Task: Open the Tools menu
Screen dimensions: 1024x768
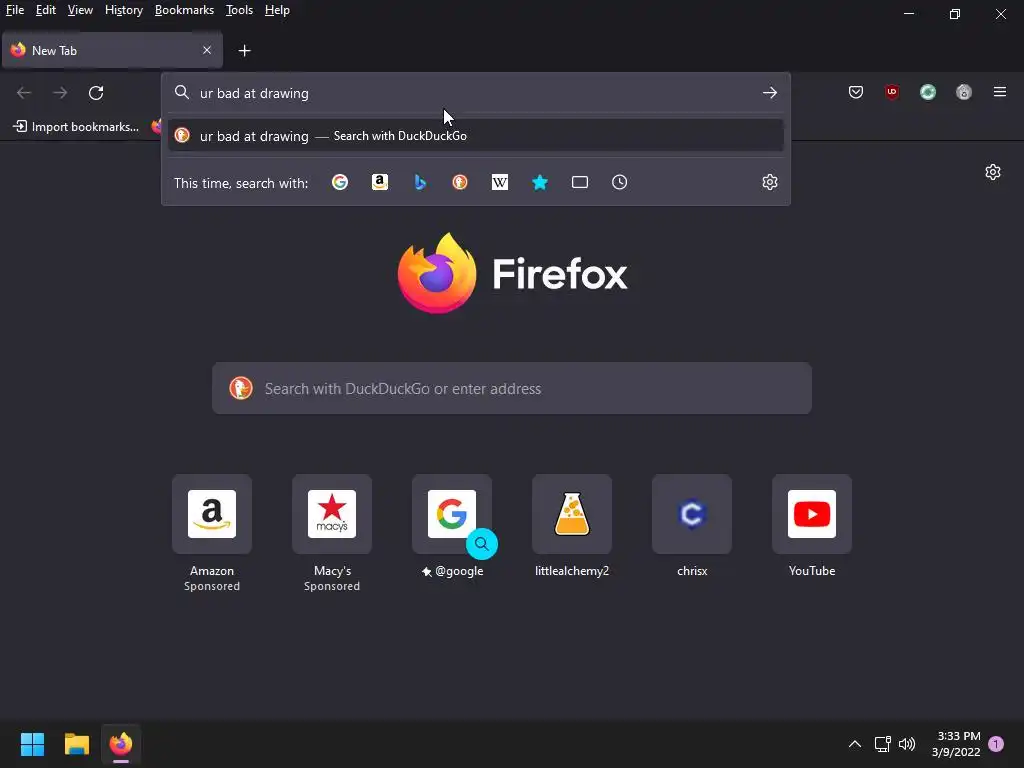Action: pos(239,10)
